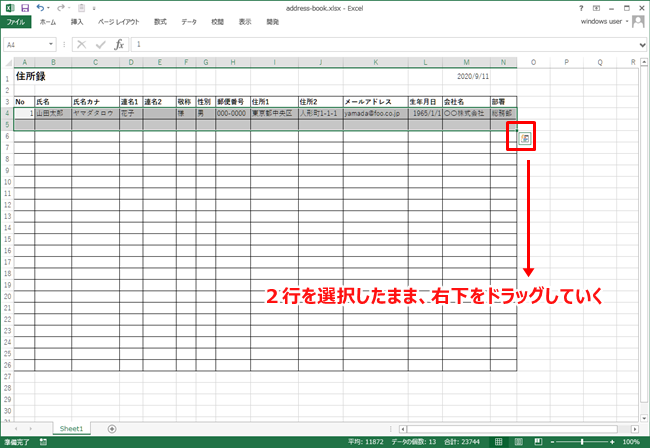
Task: Open the Redo history dropdown arrow
Action: [x=69, y=8]
